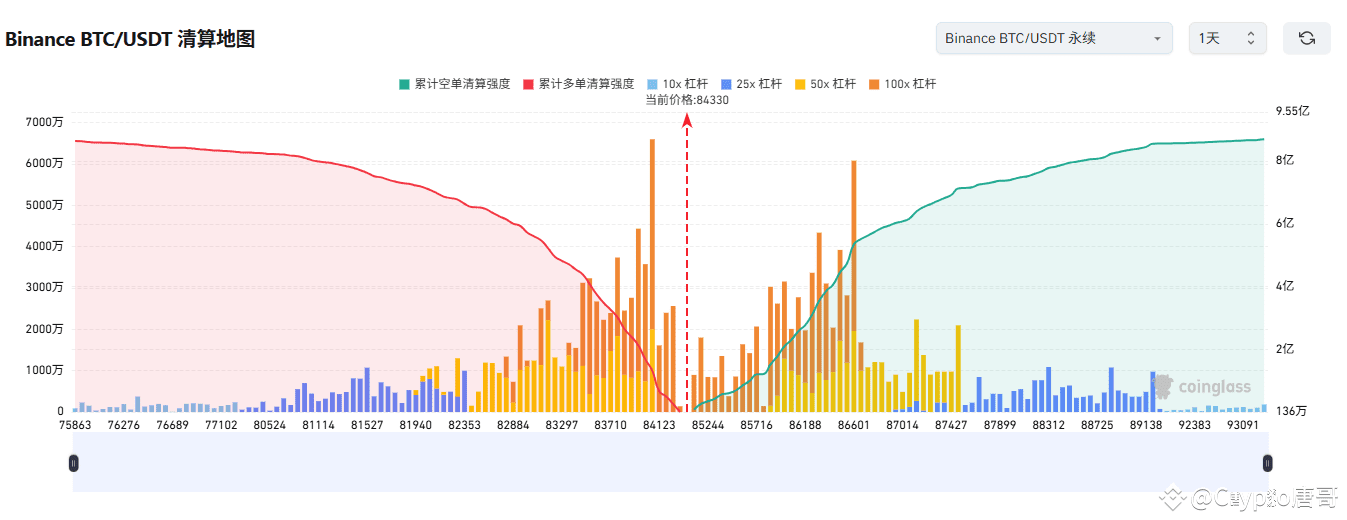This screenshot has width=1347, height=520.
Task: Click the x-axis label 93091
Action: [1244, 425]
